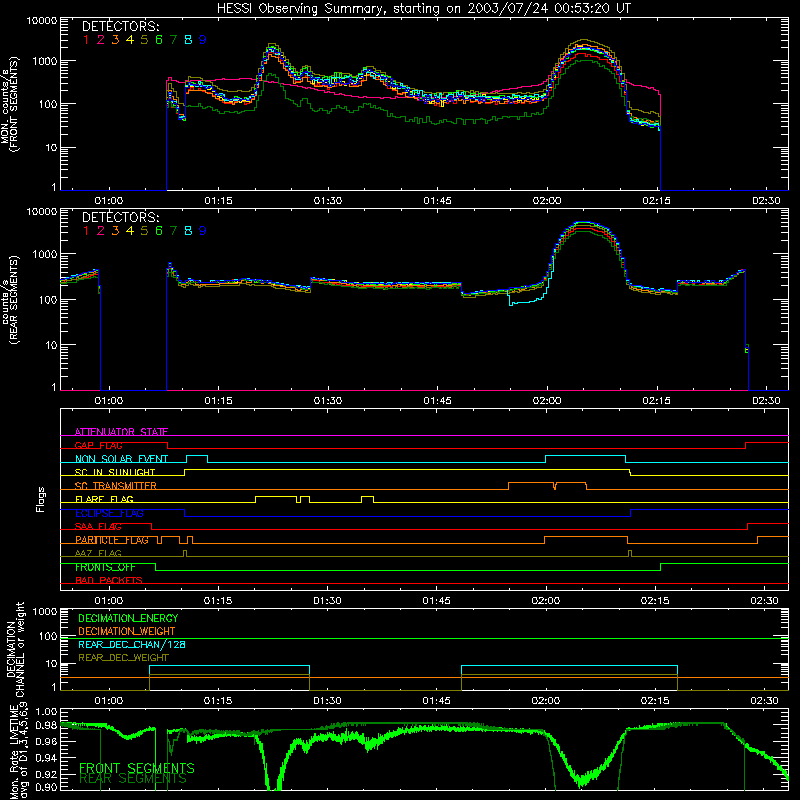The image size is (800, 800).
Task: Click the DETECTORS: heading in the rear segments plot
Action: click(x=120, y=218)
